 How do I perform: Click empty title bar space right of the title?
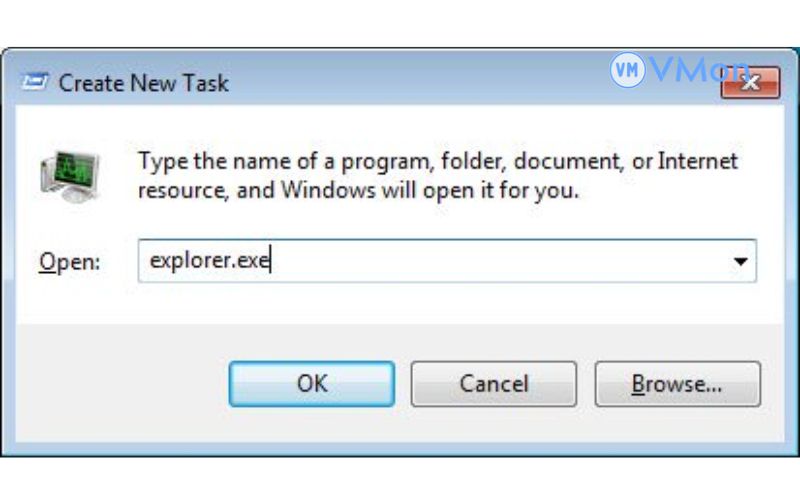(x=420, y=83)
